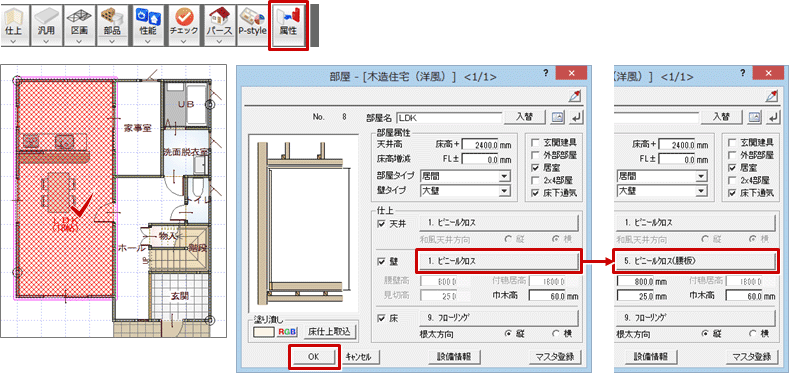
Task: Confirm with the OK button
Action: [x=314, y=356]
